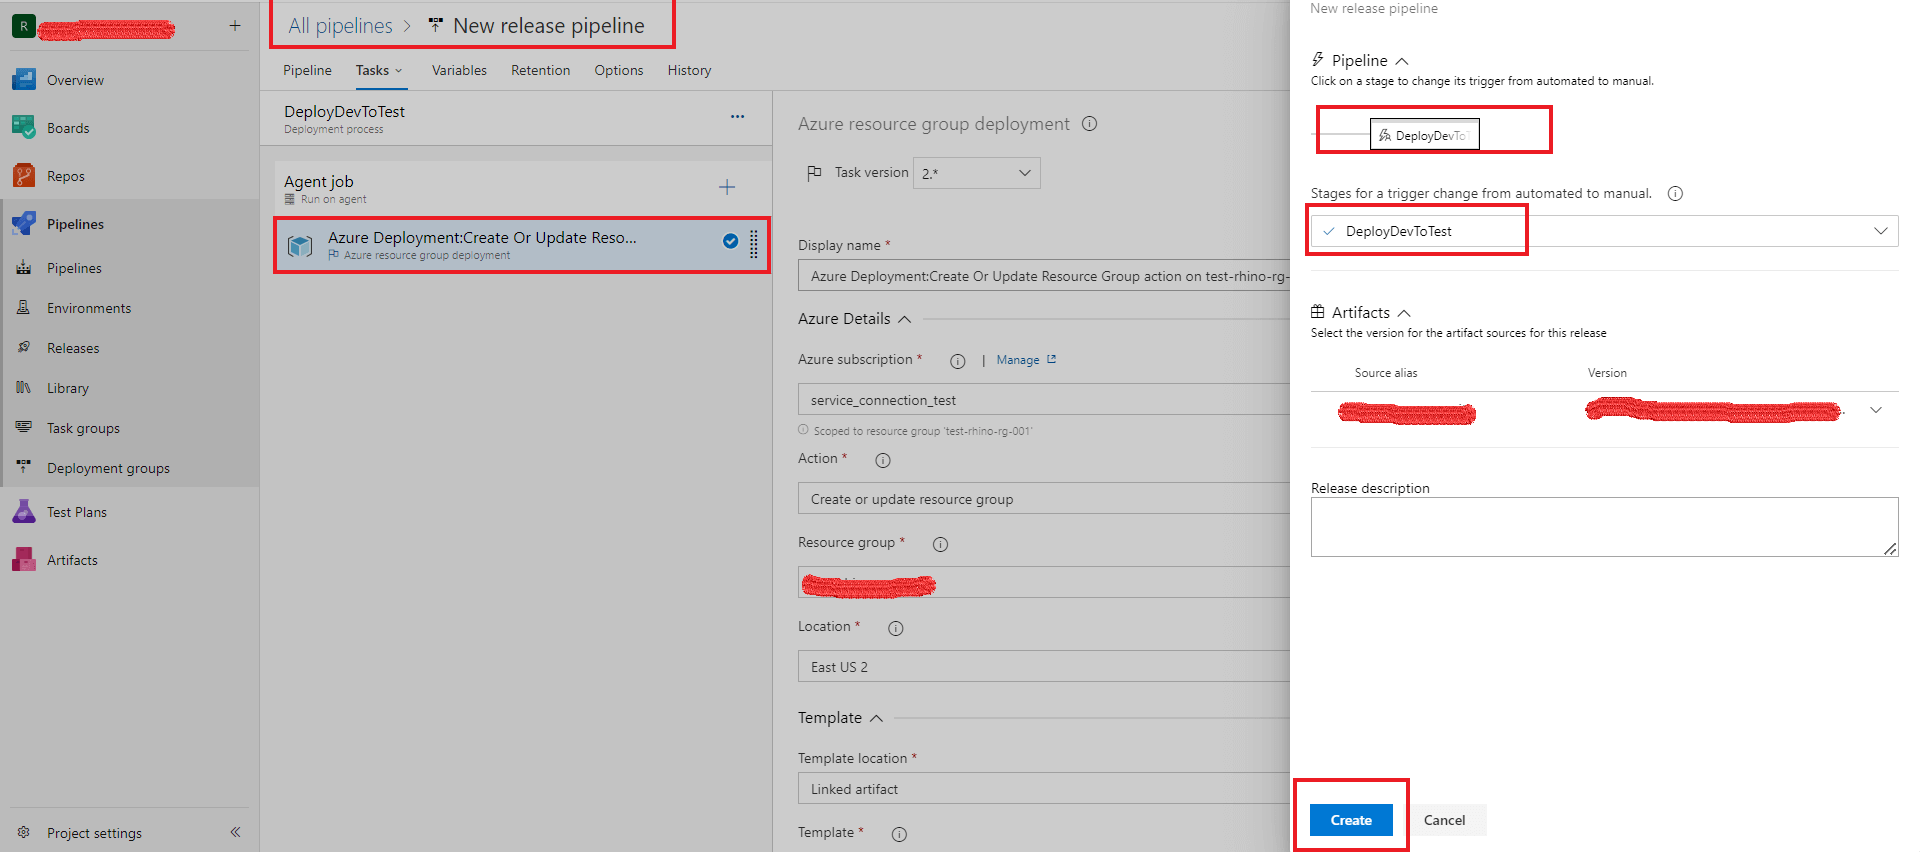Expand the artifact version dropdown chevron
The image size is (1920, 852).
1875,410
